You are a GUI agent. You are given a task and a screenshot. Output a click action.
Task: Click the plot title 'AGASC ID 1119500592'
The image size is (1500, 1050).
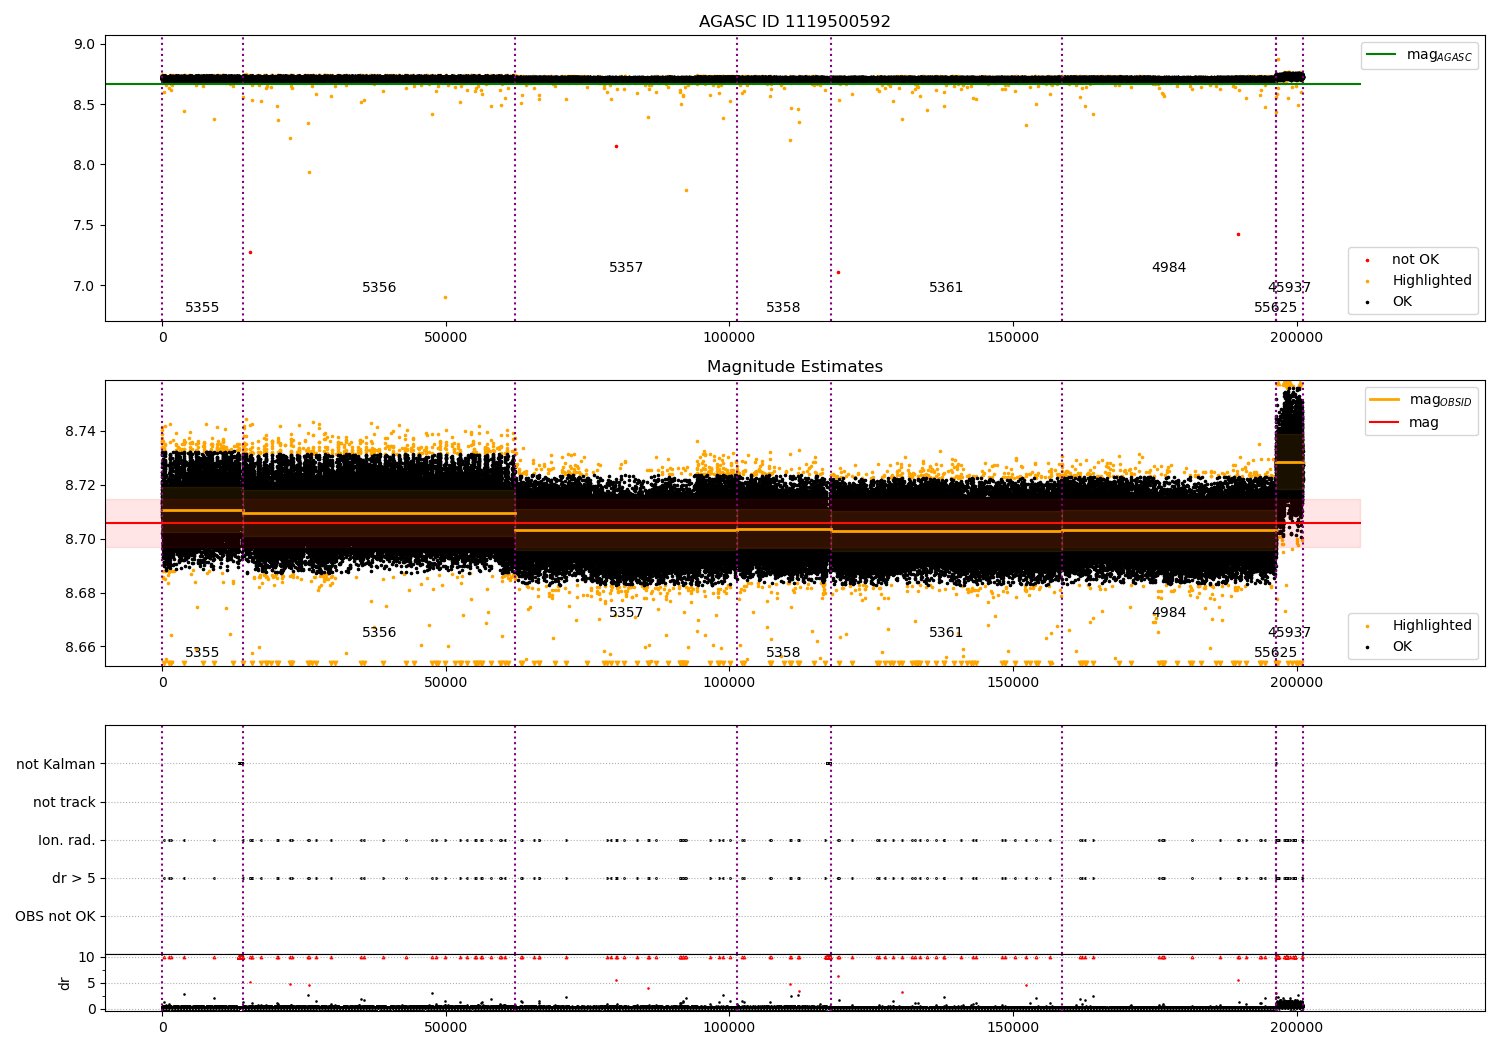[x=794, y=22]
